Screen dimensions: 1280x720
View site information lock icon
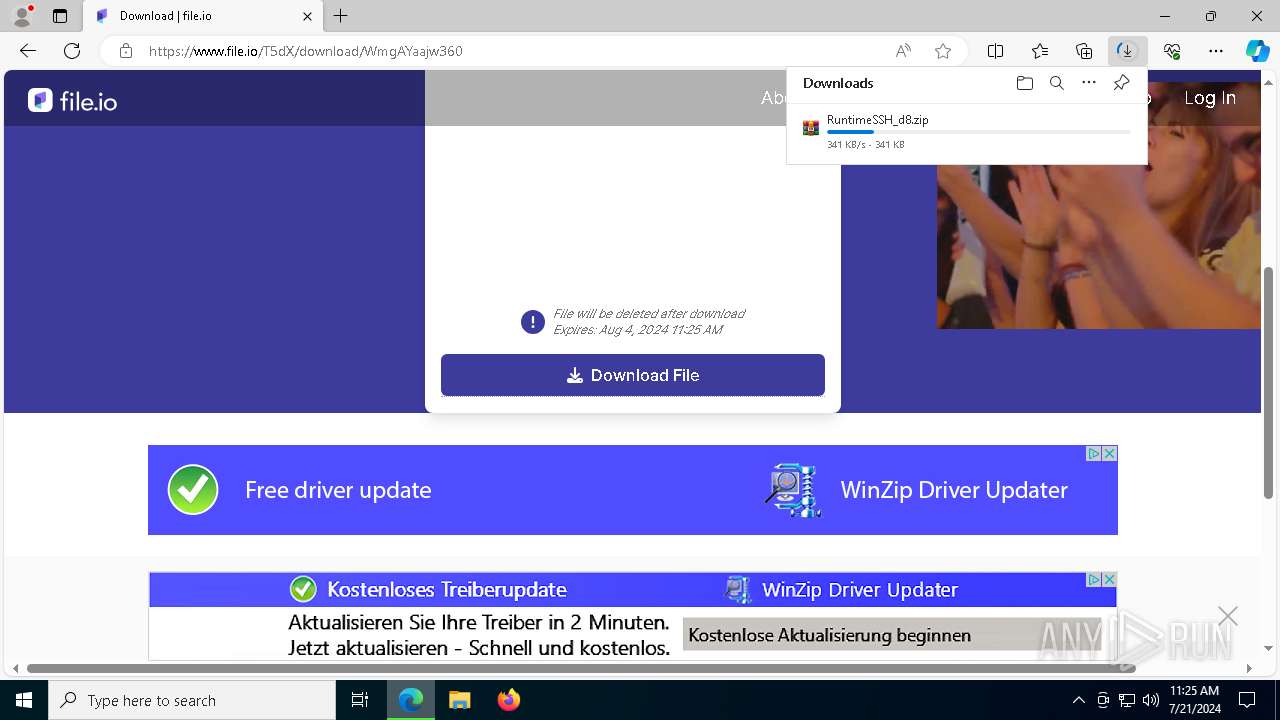126,51
